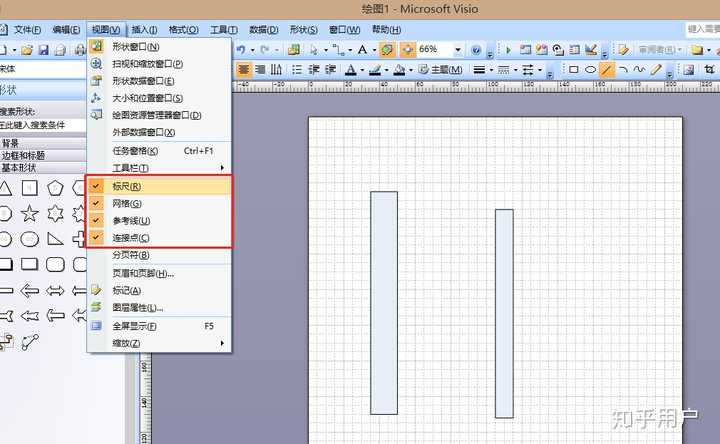The image size is (720, 444).
Task: Select the Text tool (A) icon
Action: pyautogui.click(x=362, y=49)
